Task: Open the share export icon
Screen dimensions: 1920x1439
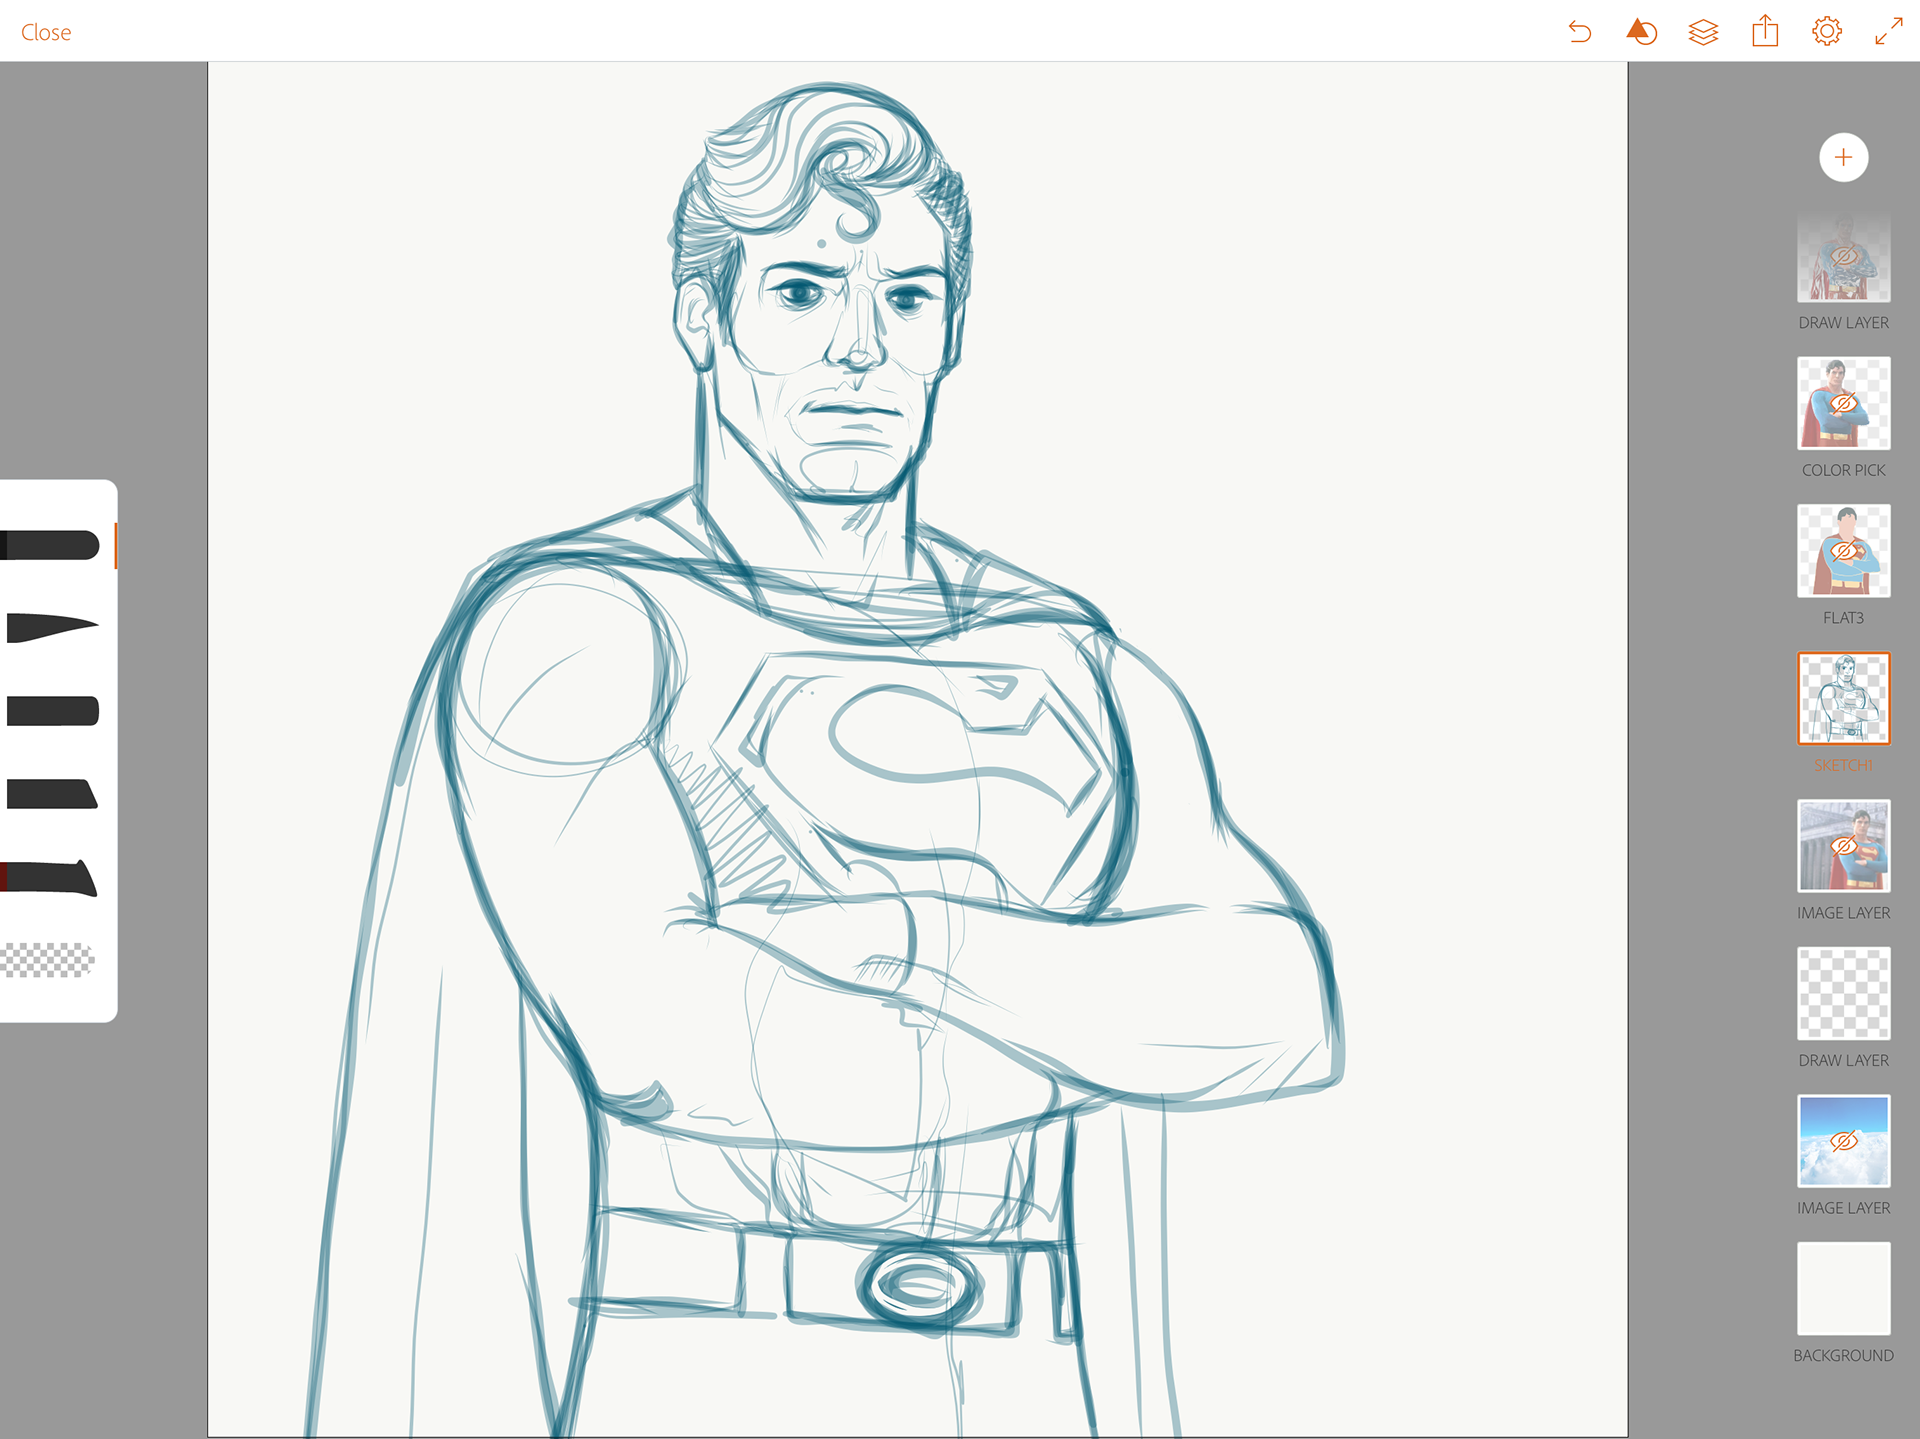Action: tap(1765, 32)
